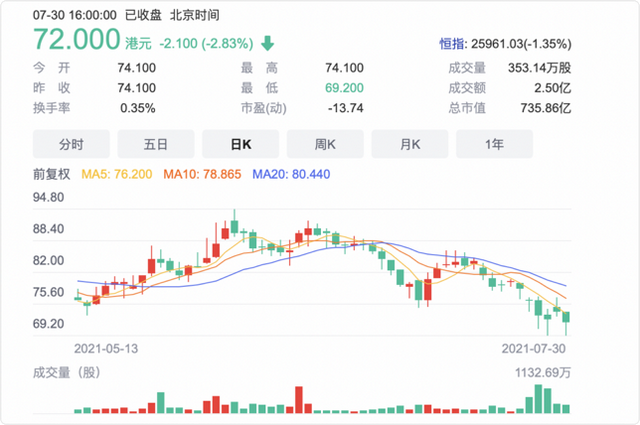Click the 总市值 value 735.86亿
Screen dimensions: 640x425
546,108
